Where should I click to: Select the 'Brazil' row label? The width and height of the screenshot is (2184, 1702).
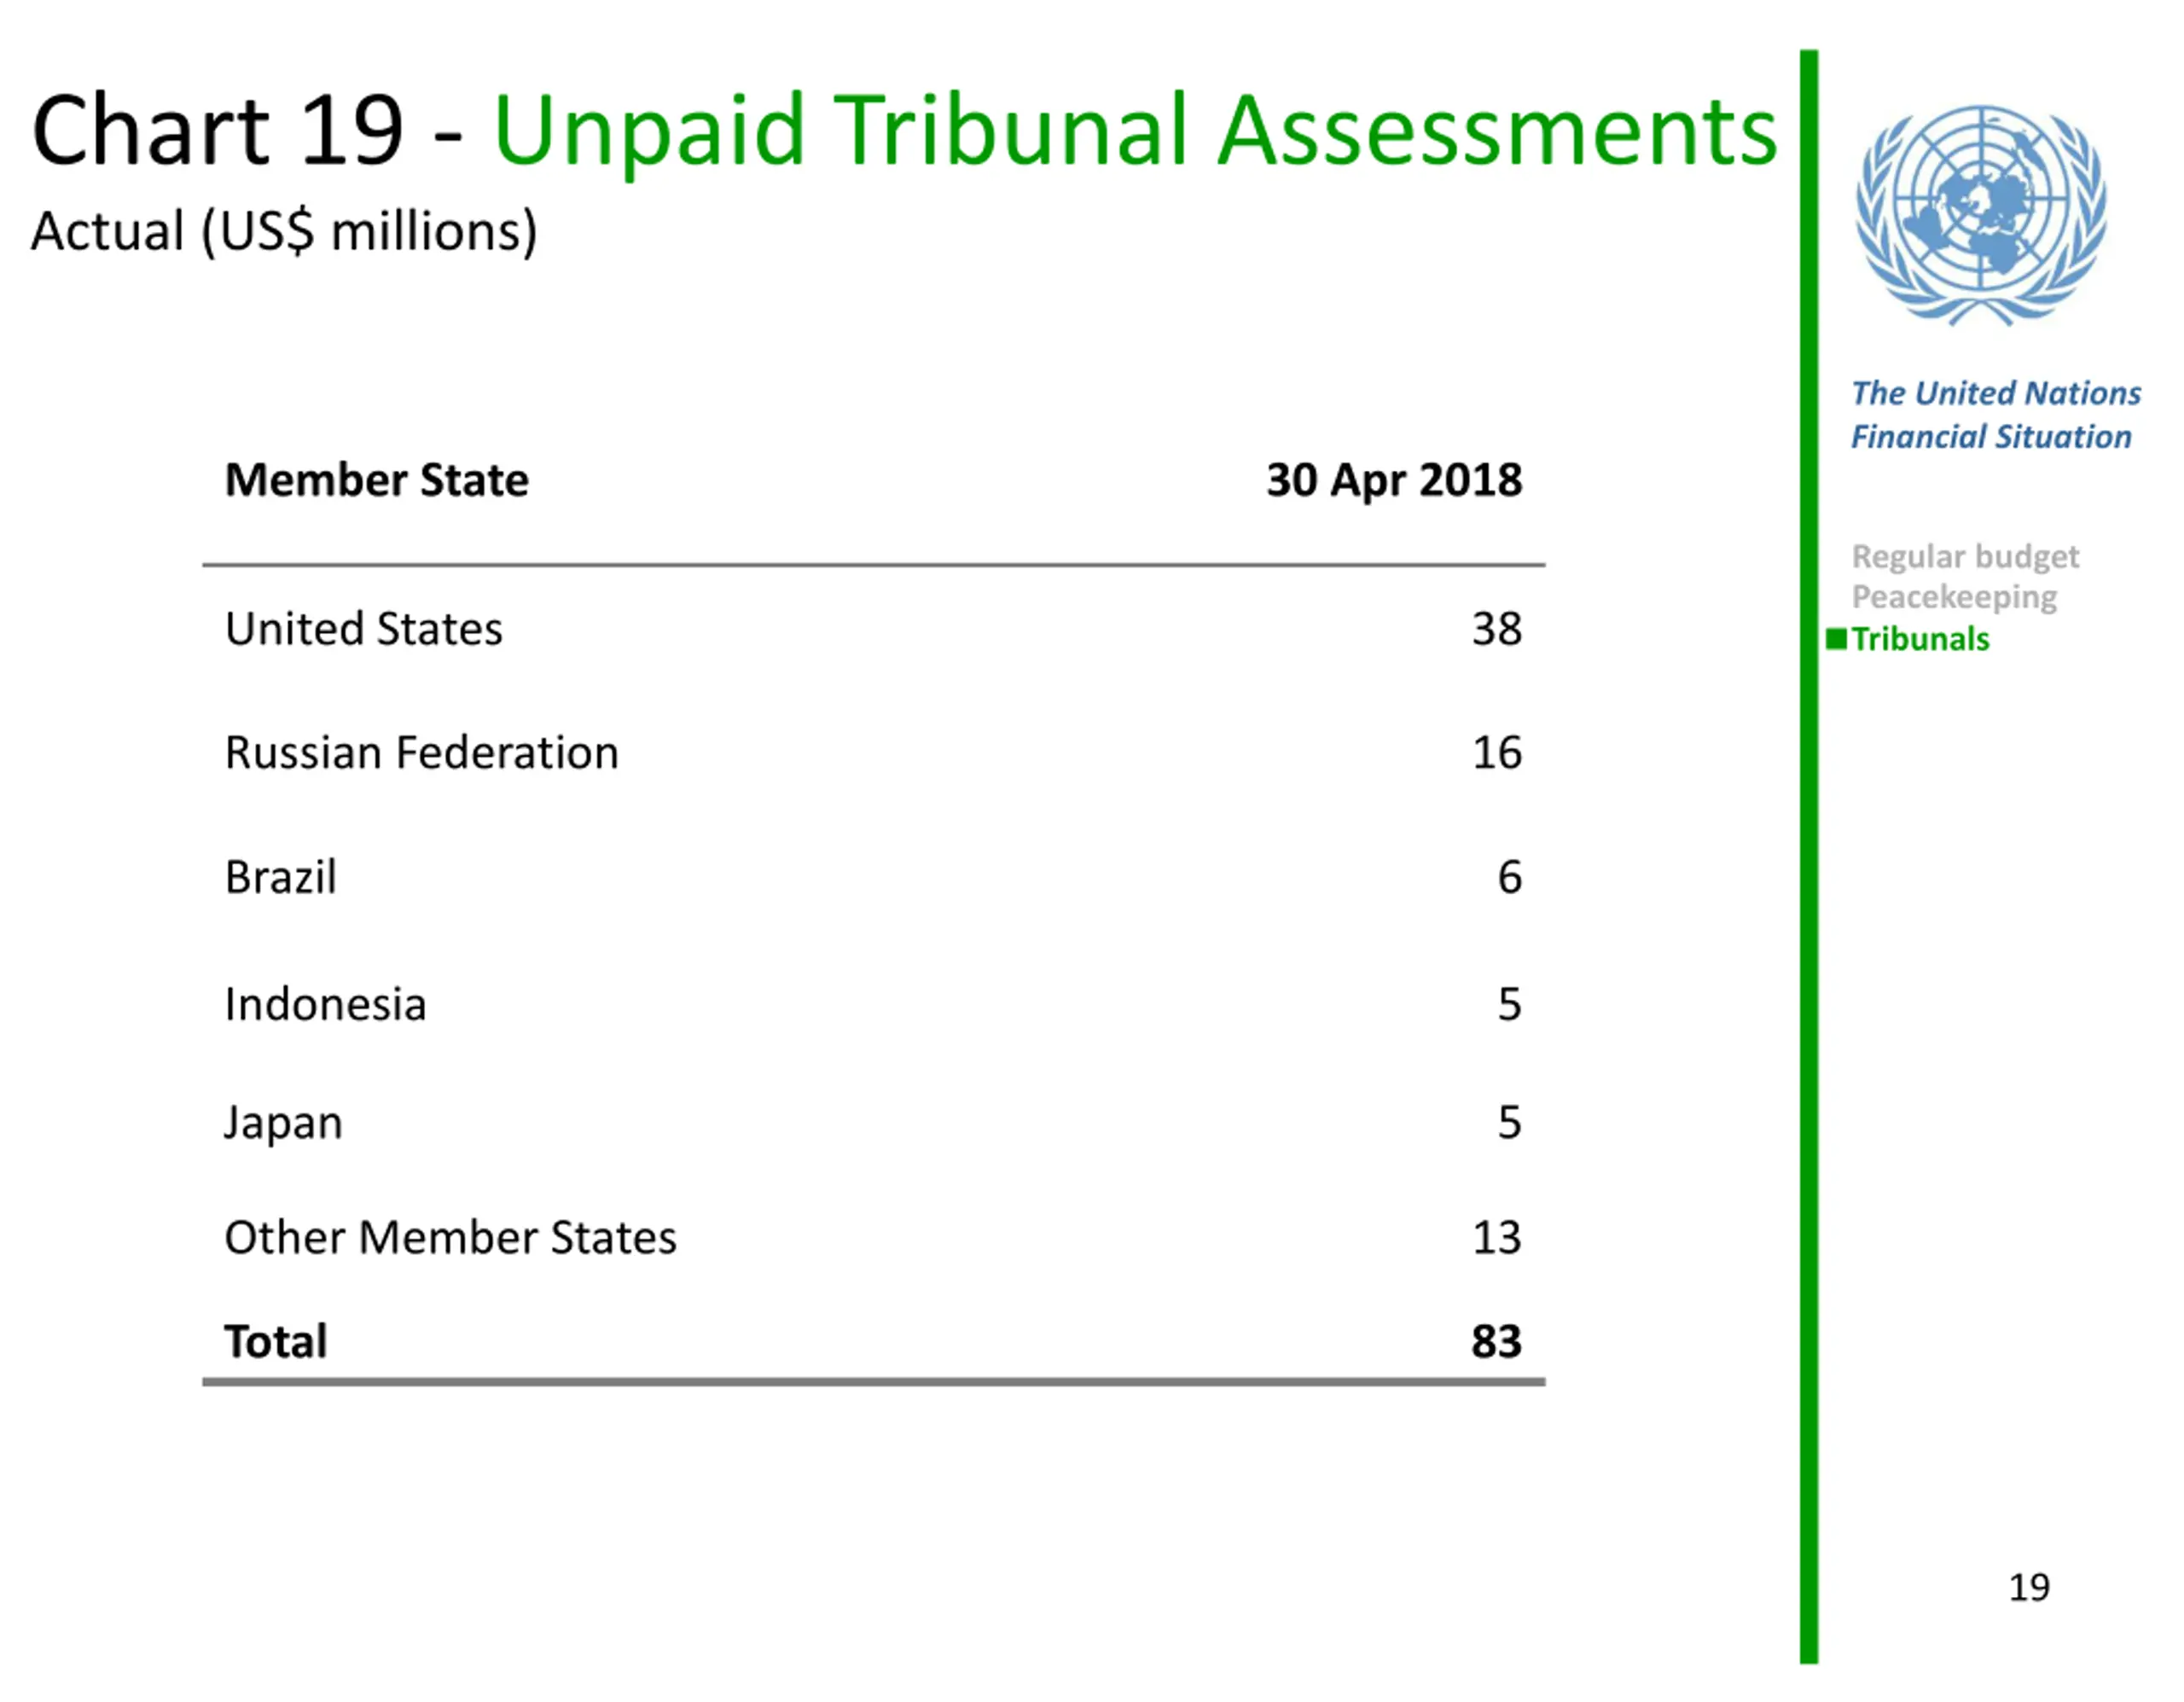tap(281, 877)
